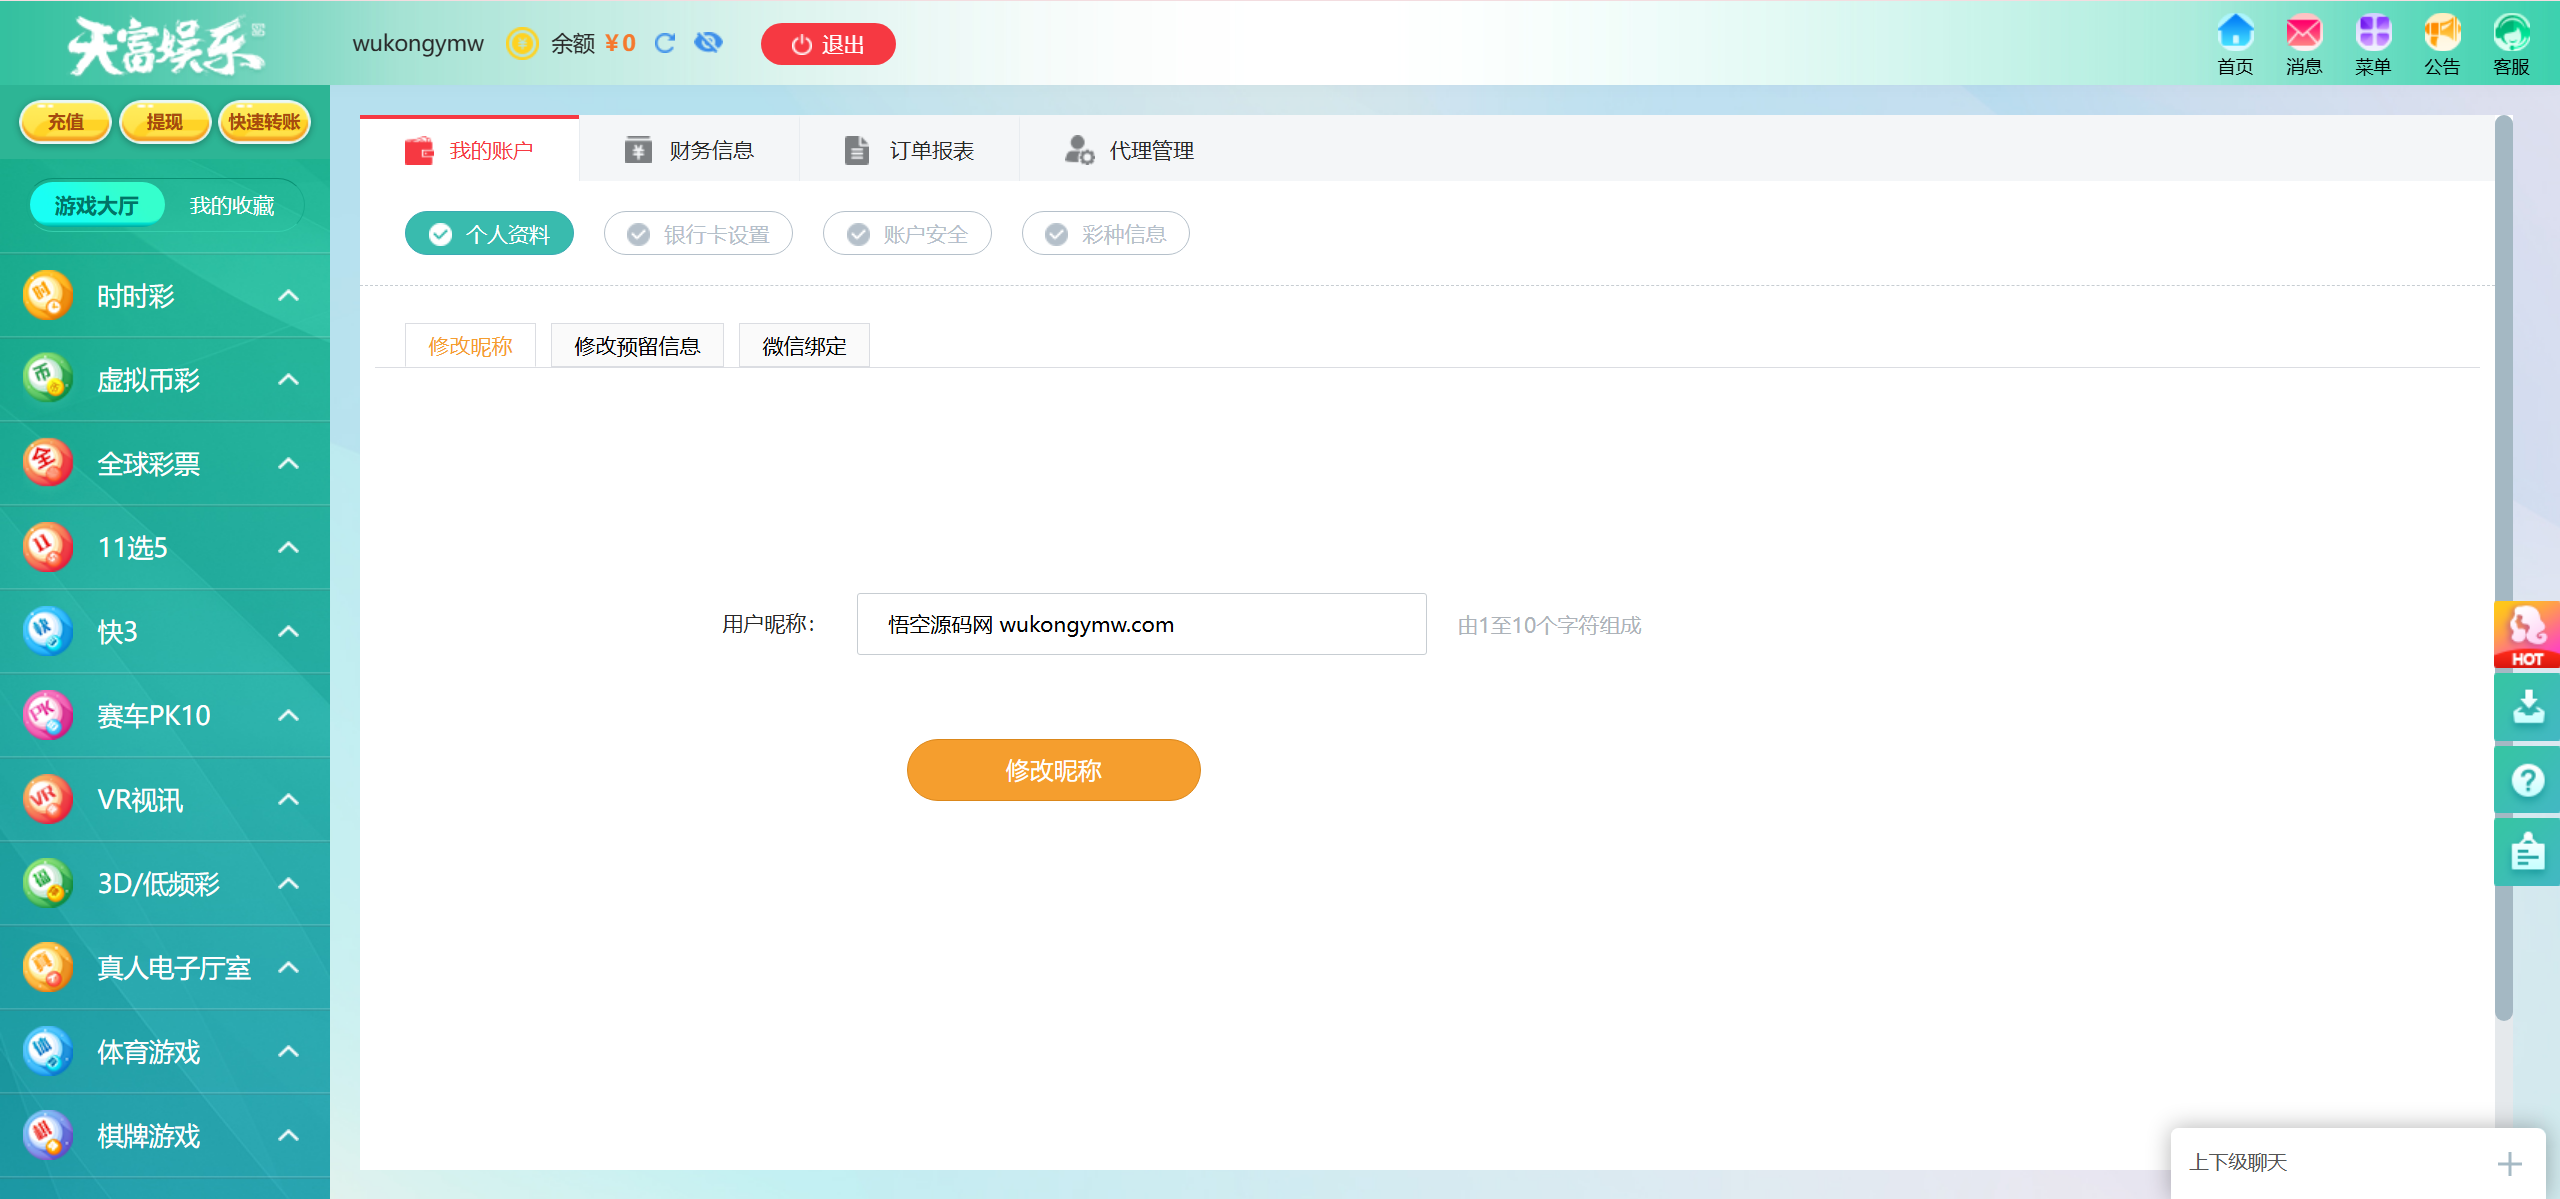This screenshot has height=1199, width=2560.
Task: Collapse the 时时彩 game category
Action: click(x=288, y=296)
